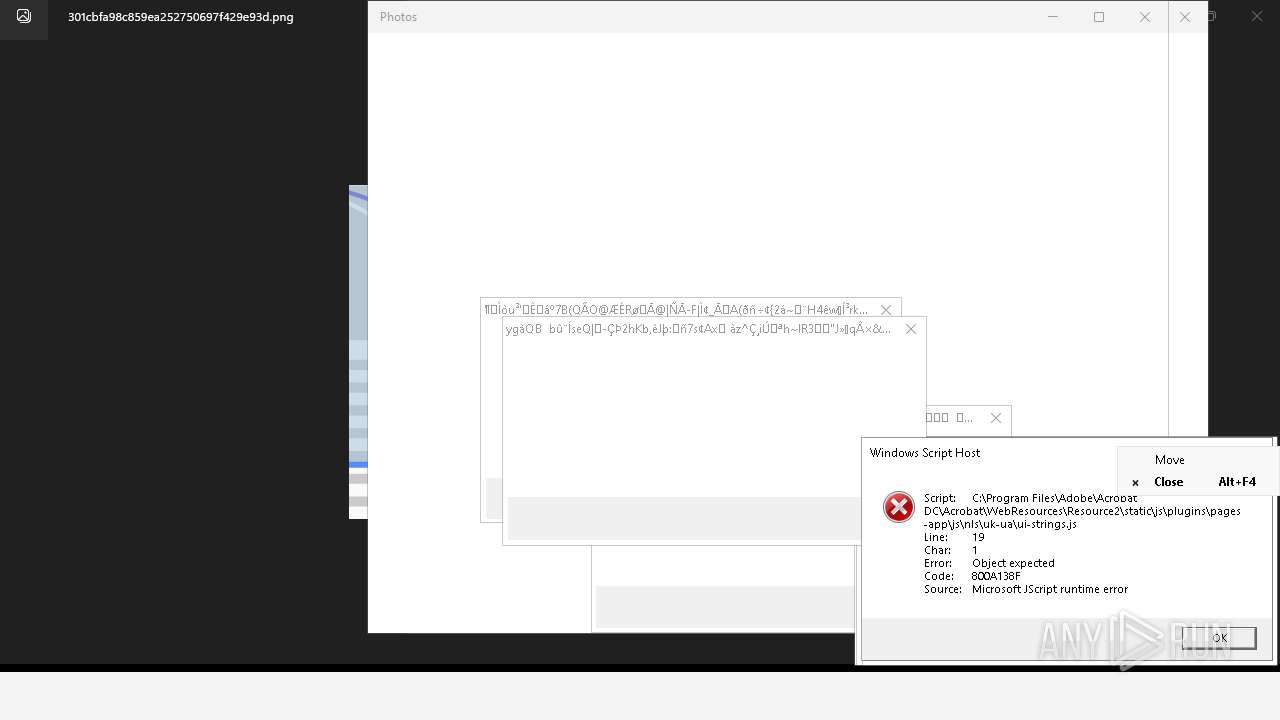Select the file name 301cbfa98c859ea252750697f429e93d.png
This screenshot has width=1280, height=720.
tap(181, 17)
